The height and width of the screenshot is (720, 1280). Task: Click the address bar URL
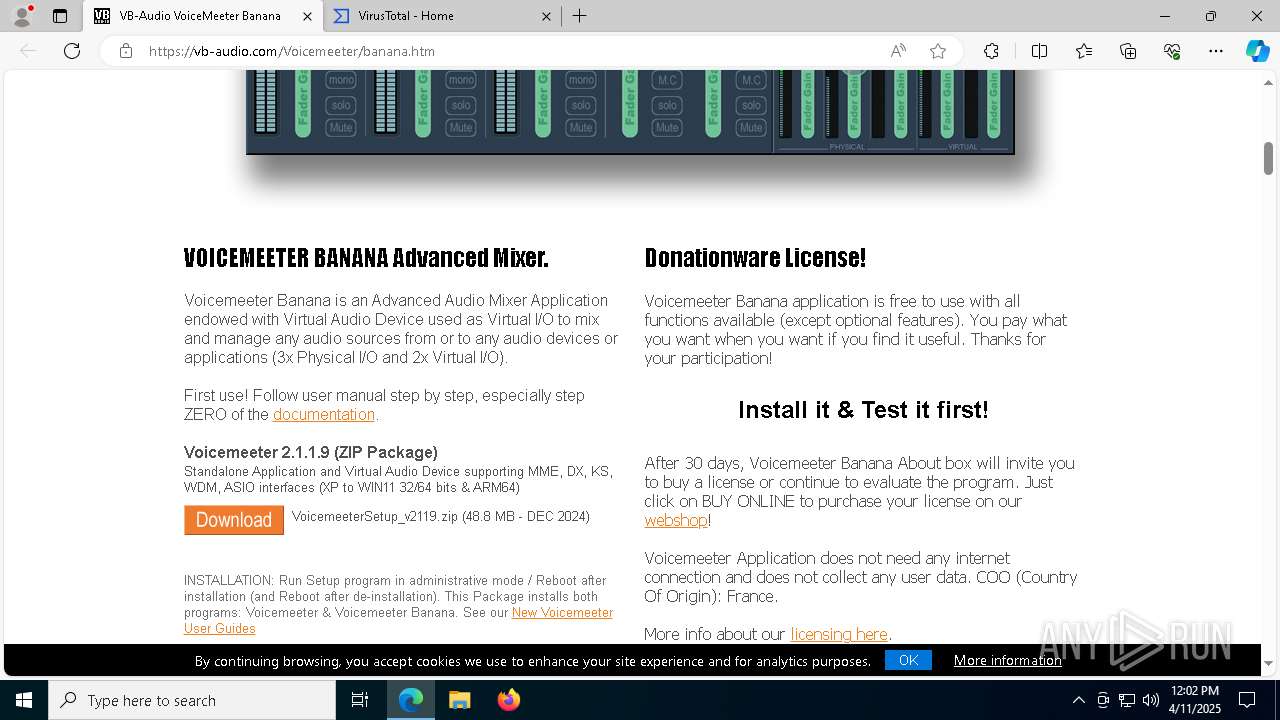(x=291, y=51)
